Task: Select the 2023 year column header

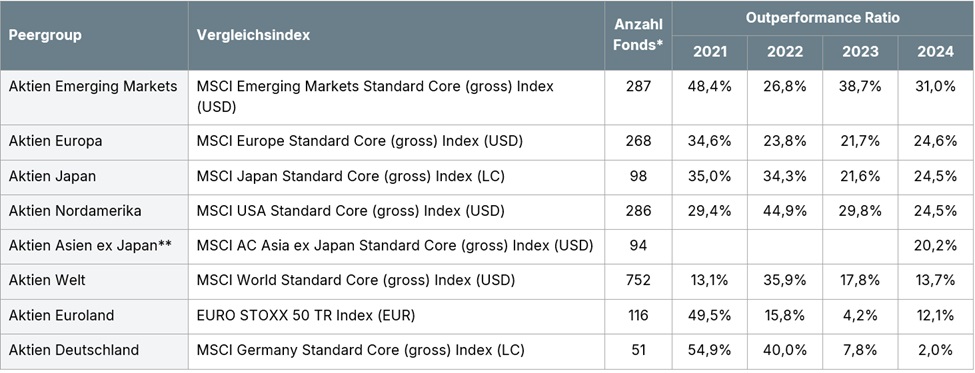Action: (x=861, y=53)
